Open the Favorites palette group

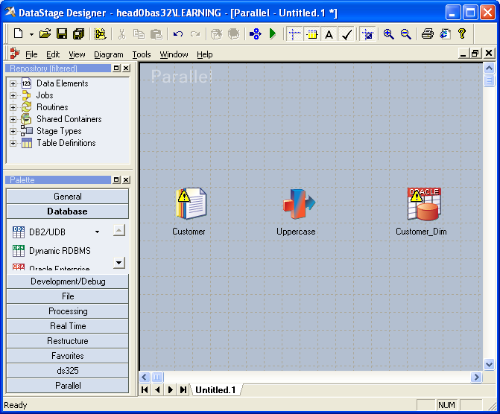(x=67, y=356)
